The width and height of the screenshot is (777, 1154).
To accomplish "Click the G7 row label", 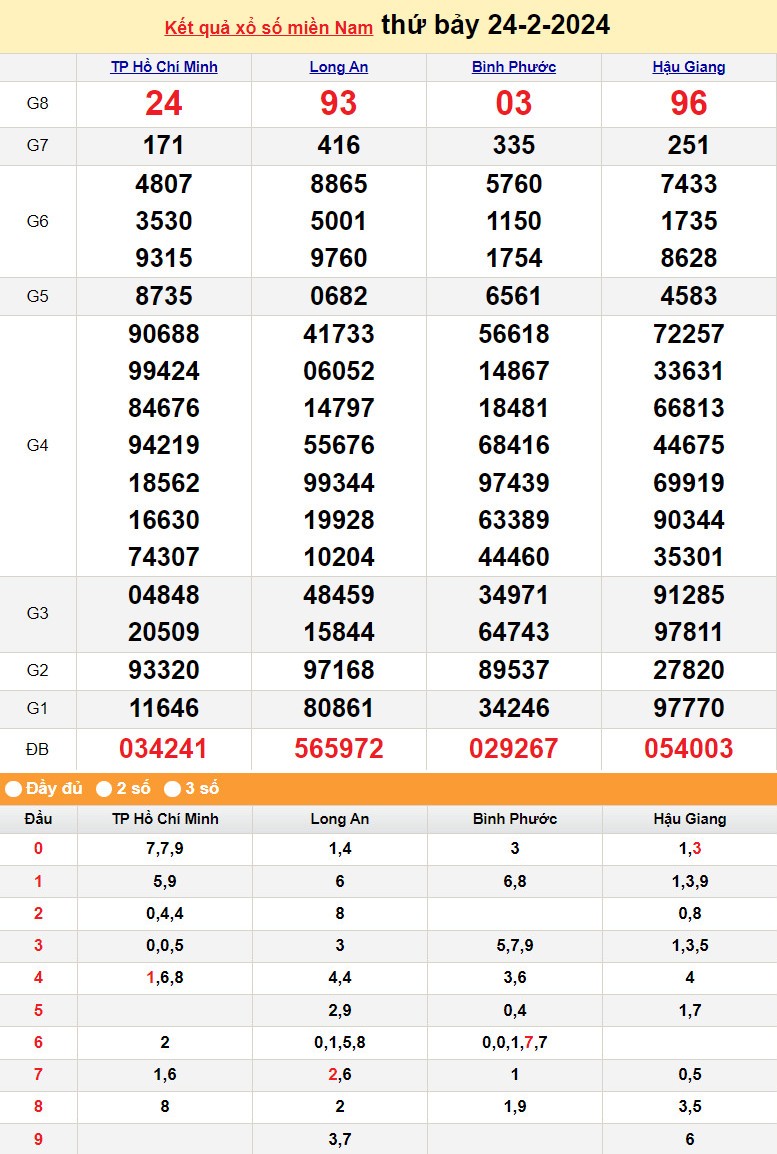I will [38, 146].
